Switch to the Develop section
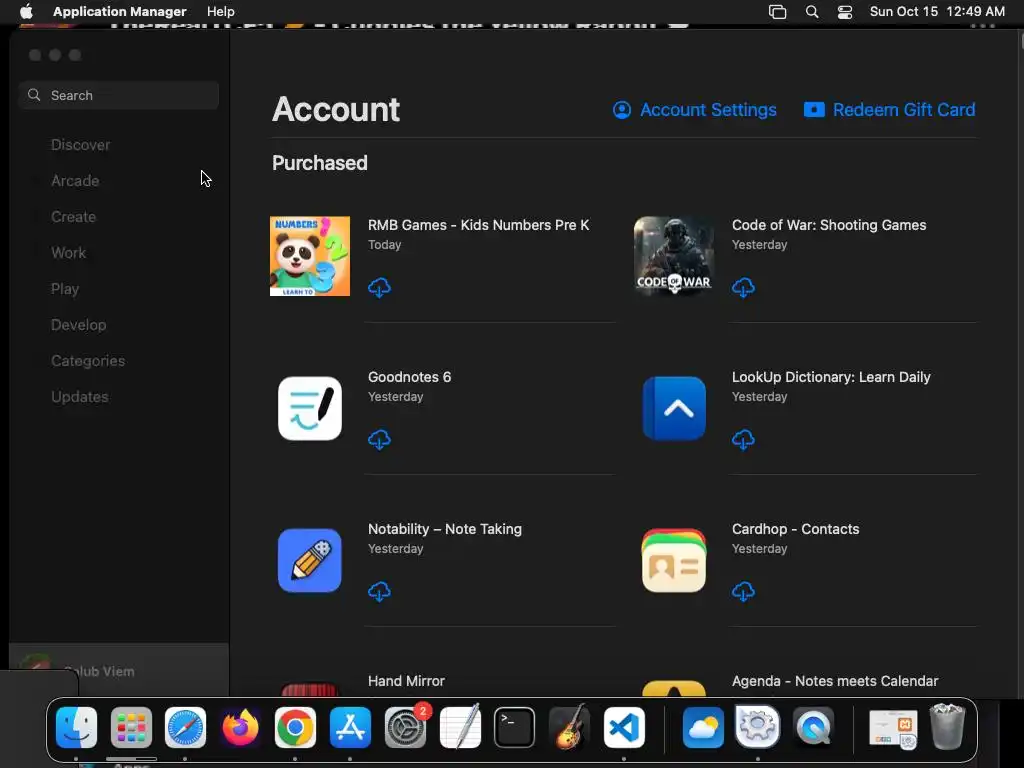This screenshot has height=768, width=1024. [78, 325]
